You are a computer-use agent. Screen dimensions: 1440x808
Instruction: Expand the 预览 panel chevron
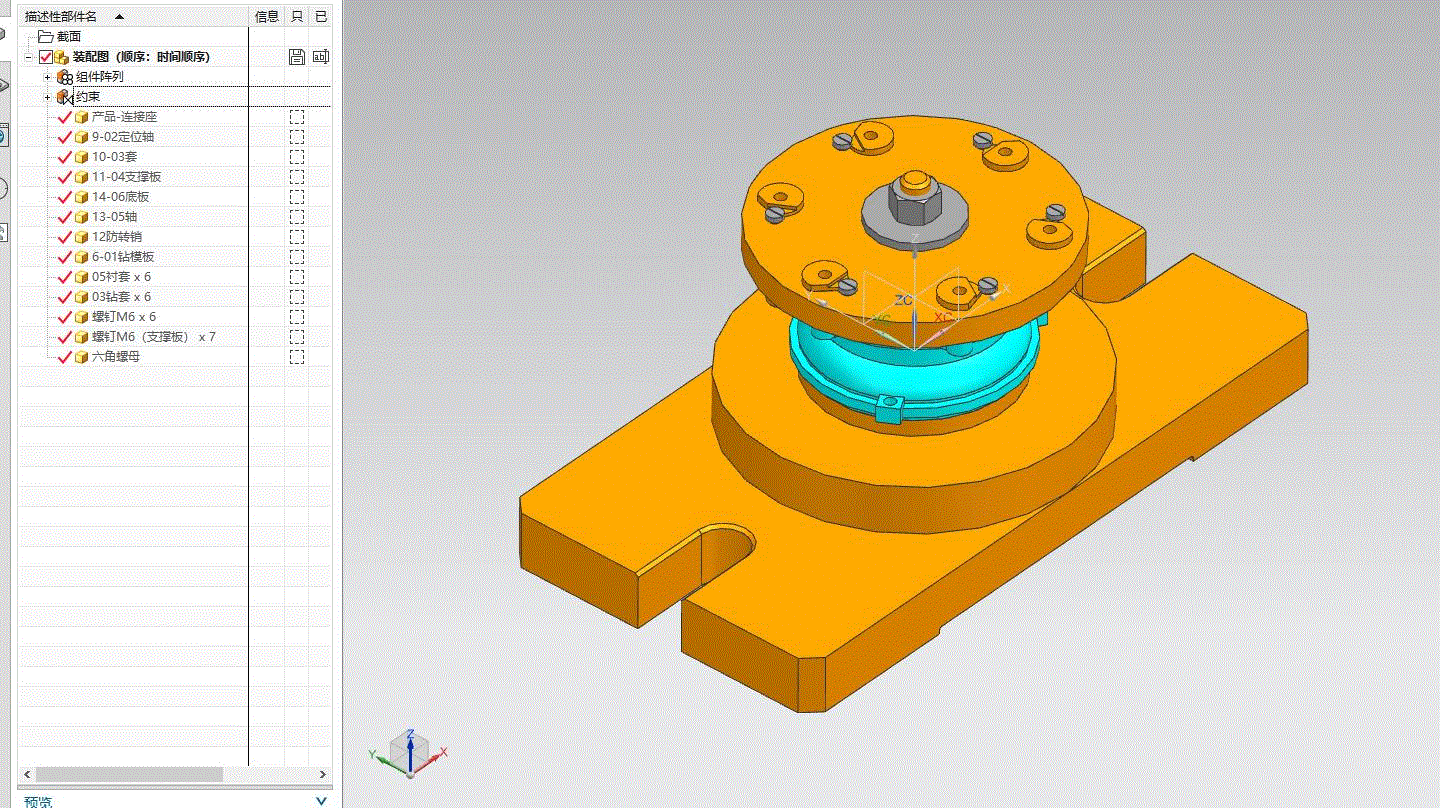click(x=321, y=801)
